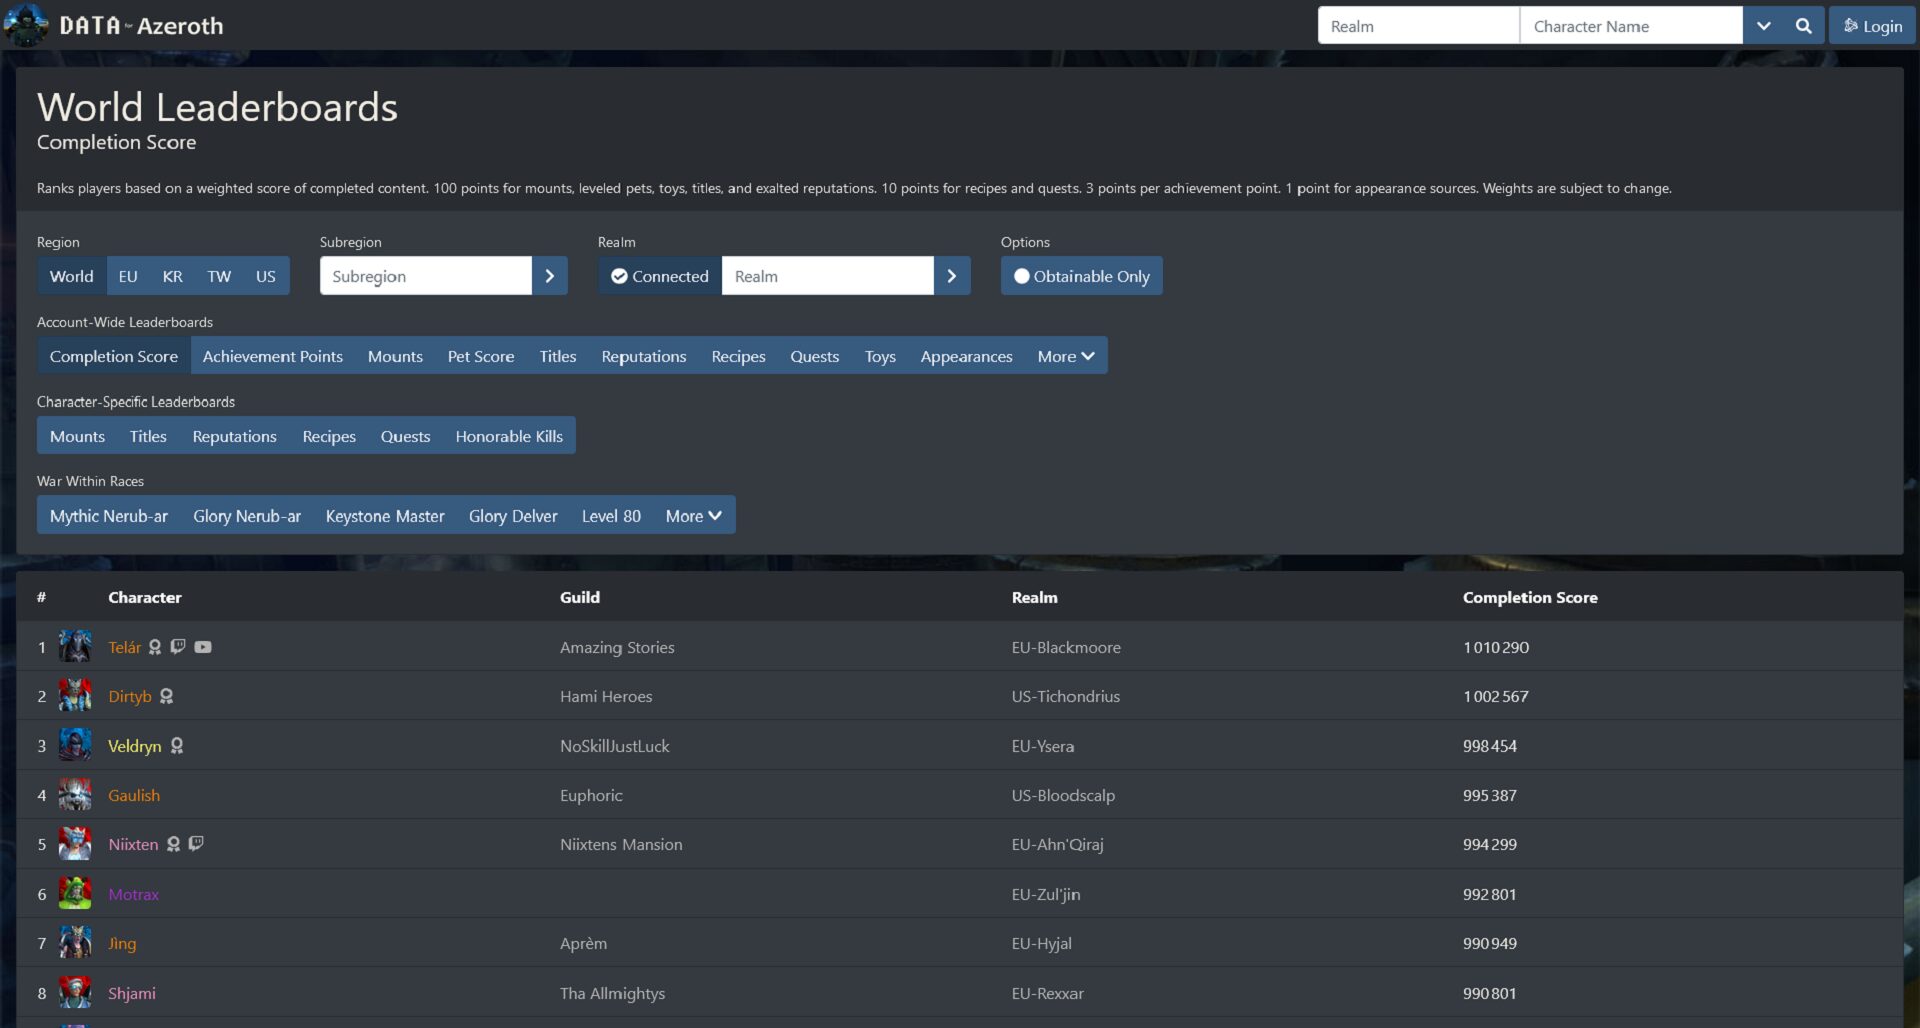The width and height of the screenshot is (1920, 1028).
Task: Click the award ribbon icon beside Dirtyb
Action: (x=167, y=696)
